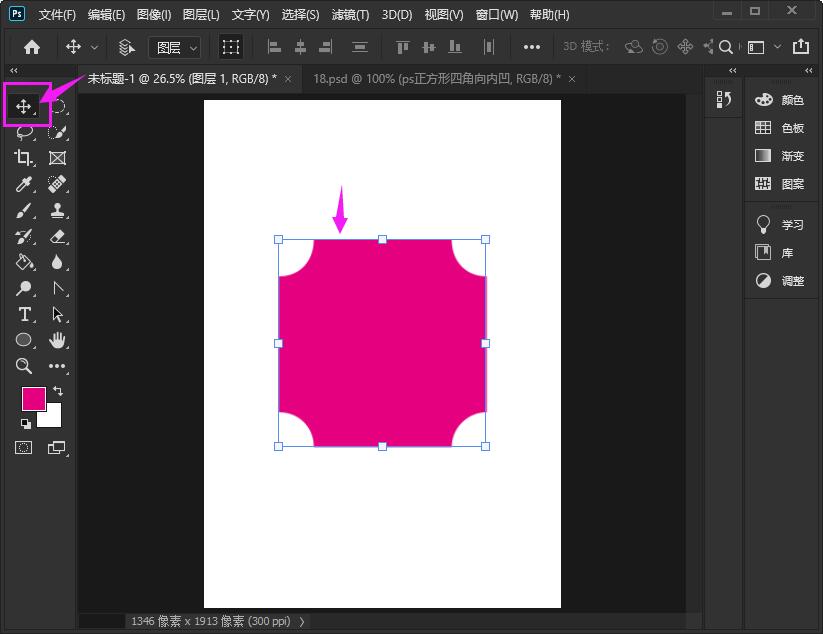
Task: Select the Quick Selection tool
Action: (57, 132)
